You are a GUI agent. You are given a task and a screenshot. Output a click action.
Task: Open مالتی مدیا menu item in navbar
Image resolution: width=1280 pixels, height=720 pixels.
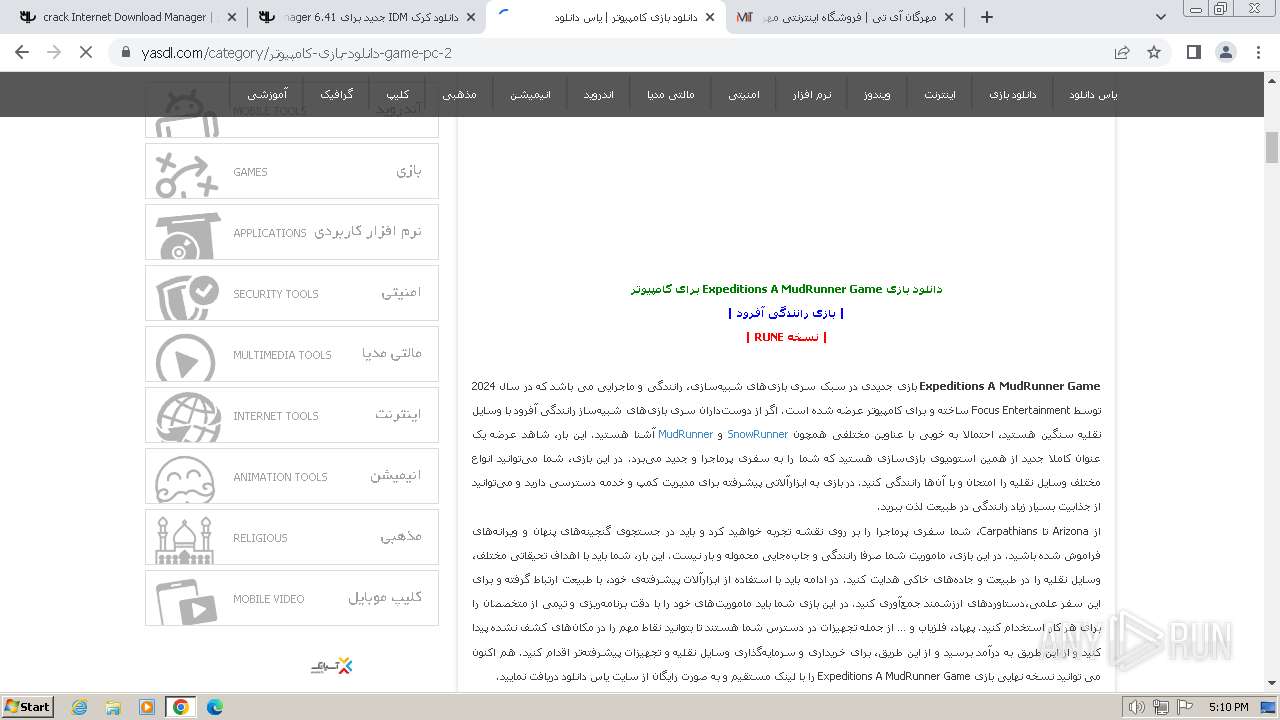pos(670,95)
